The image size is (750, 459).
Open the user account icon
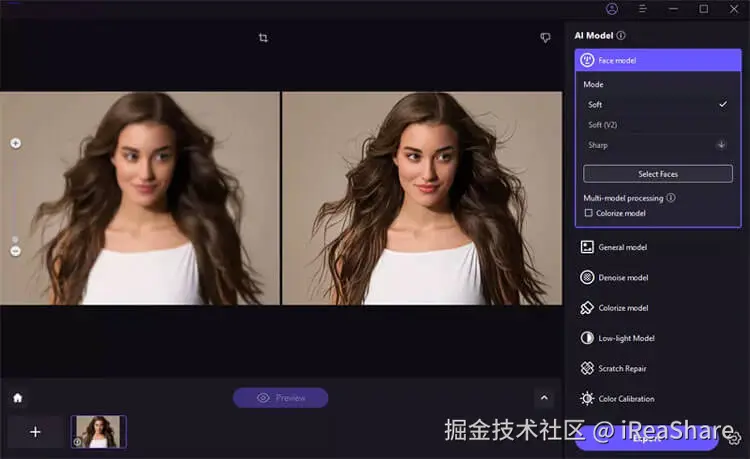(612, 9)
